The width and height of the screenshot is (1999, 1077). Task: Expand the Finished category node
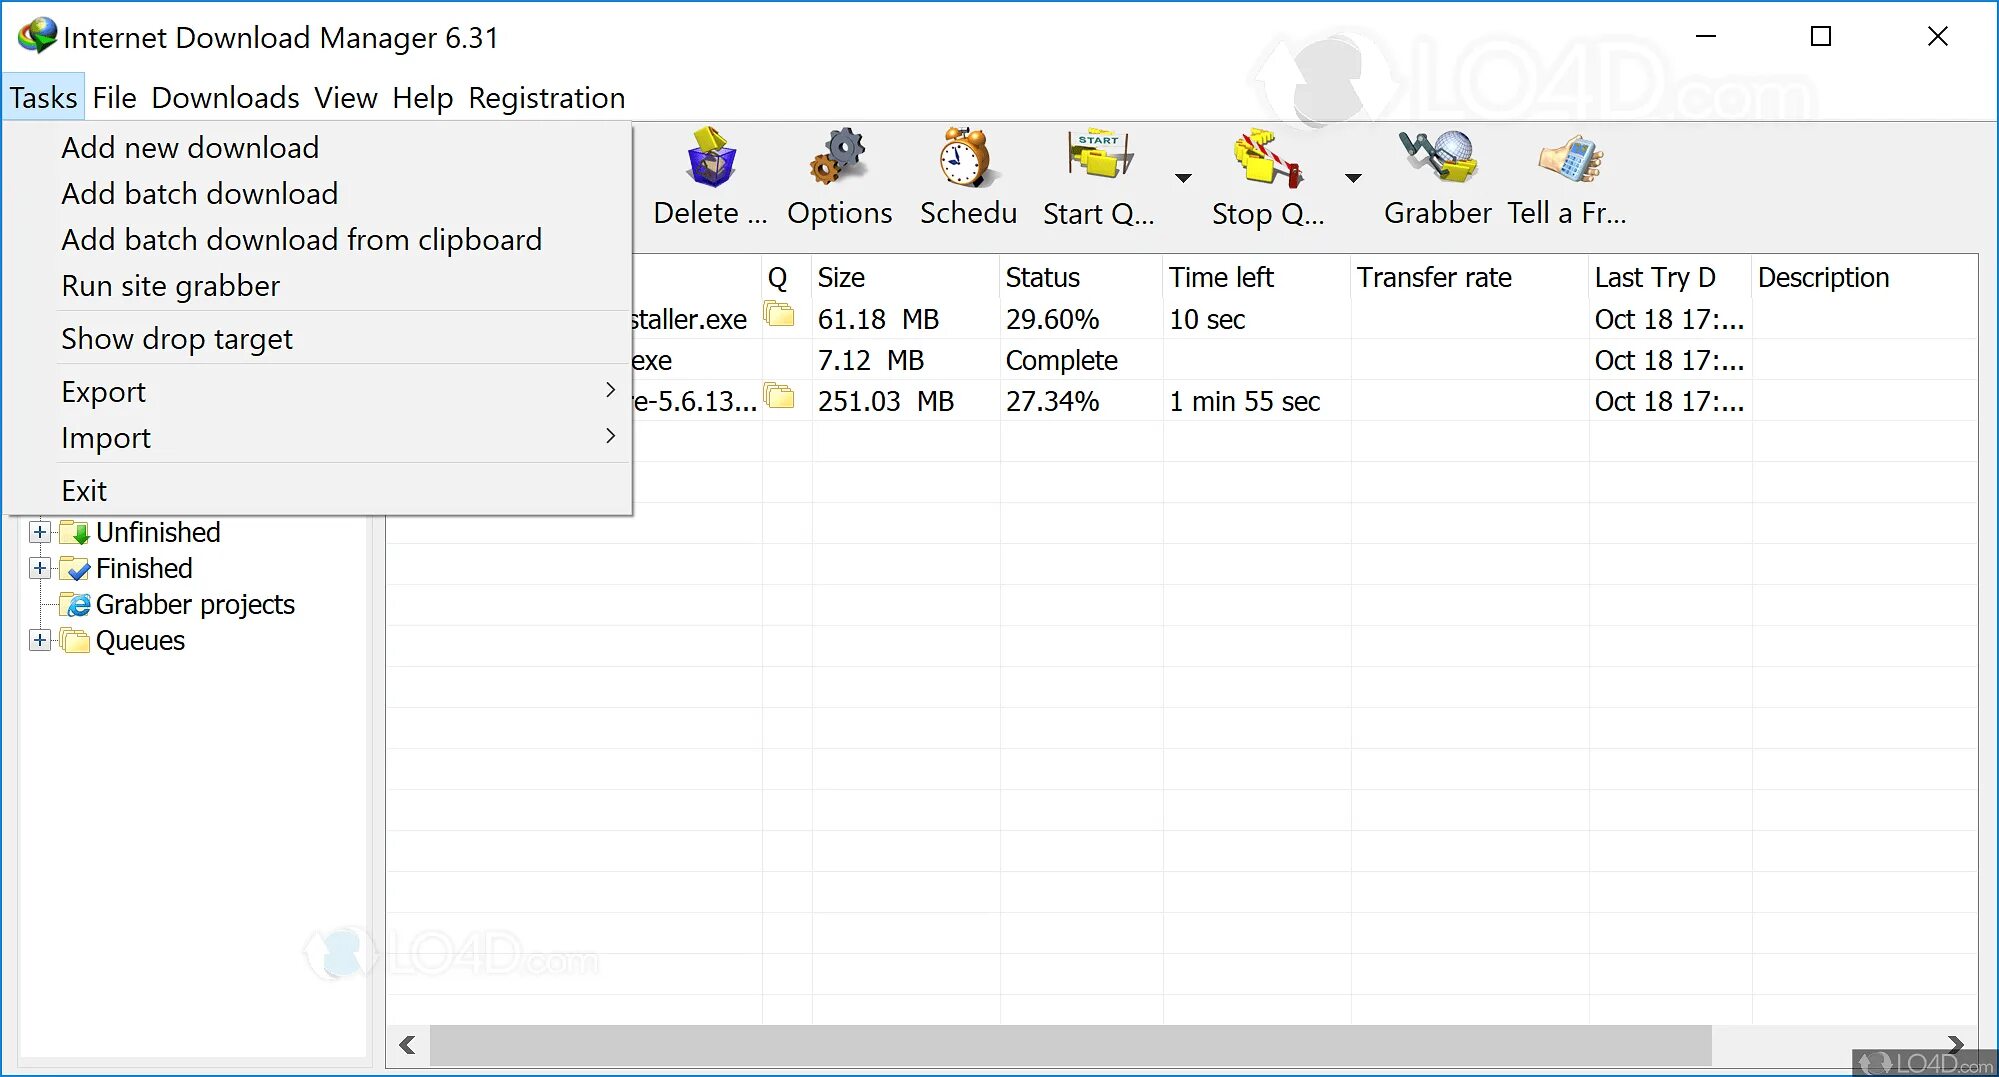(40, 568)
